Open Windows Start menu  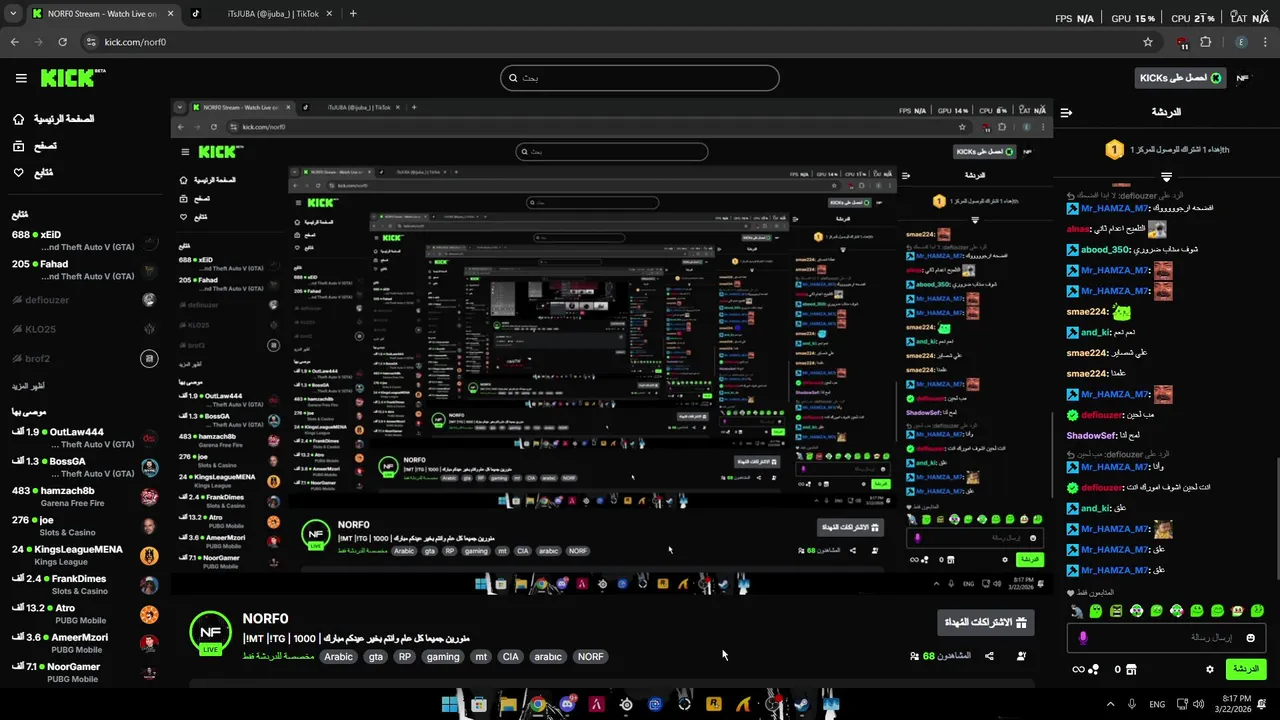[450, 704]
